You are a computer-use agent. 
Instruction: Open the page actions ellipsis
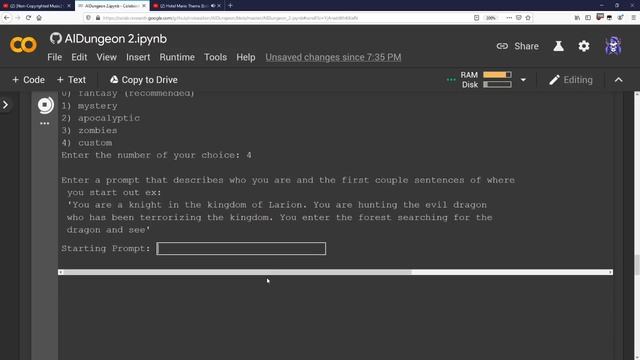pos(509,18)
